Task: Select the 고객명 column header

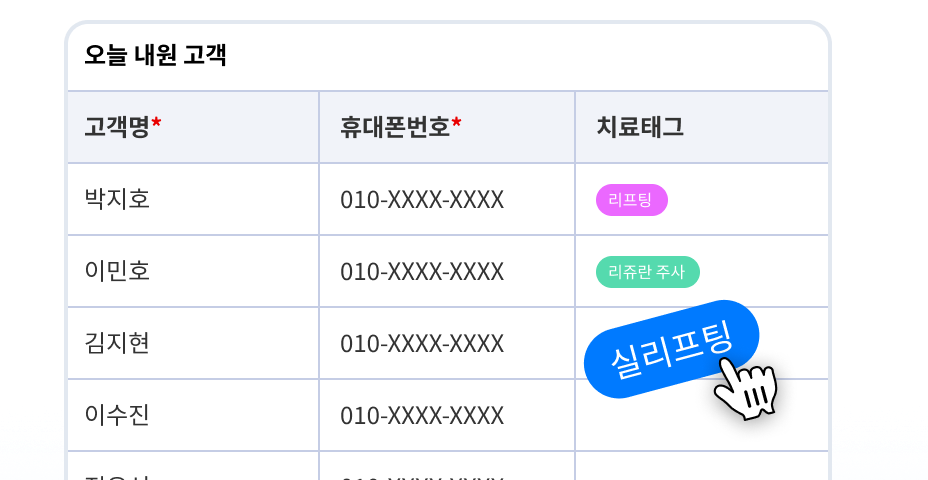Action: pos(193,127)
